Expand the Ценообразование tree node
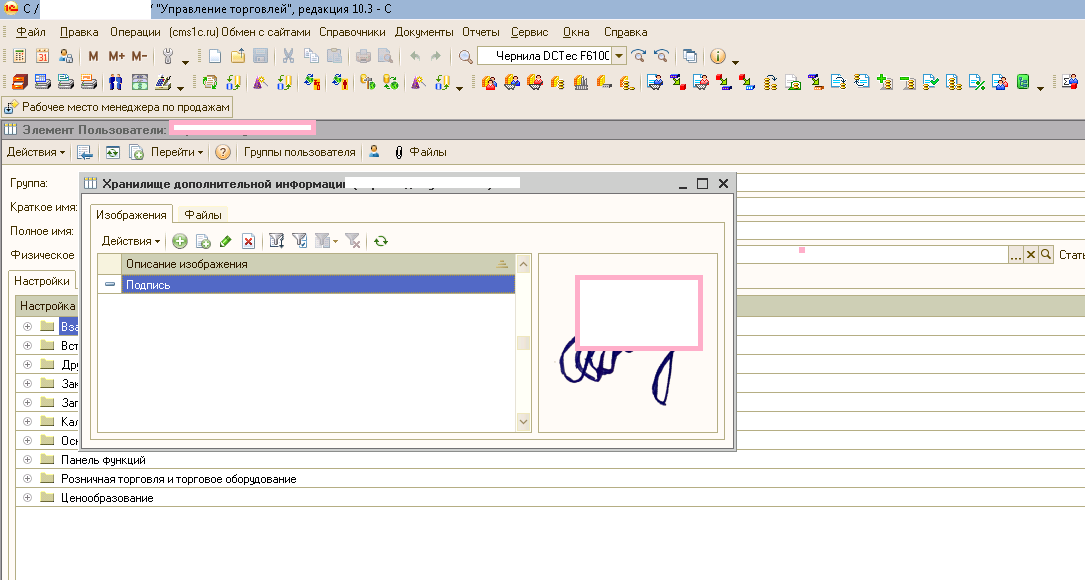 click(x=27, y=498)
